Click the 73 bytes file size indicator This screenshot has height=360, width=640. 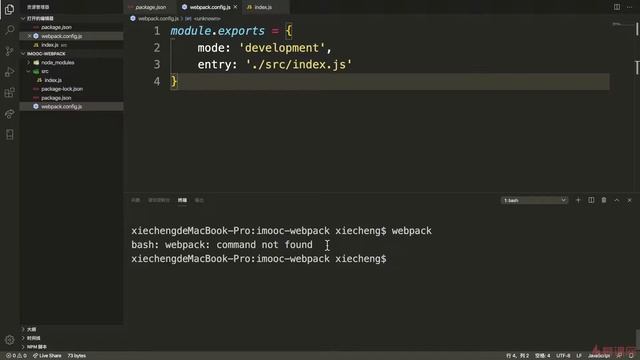tap(76, 356)
